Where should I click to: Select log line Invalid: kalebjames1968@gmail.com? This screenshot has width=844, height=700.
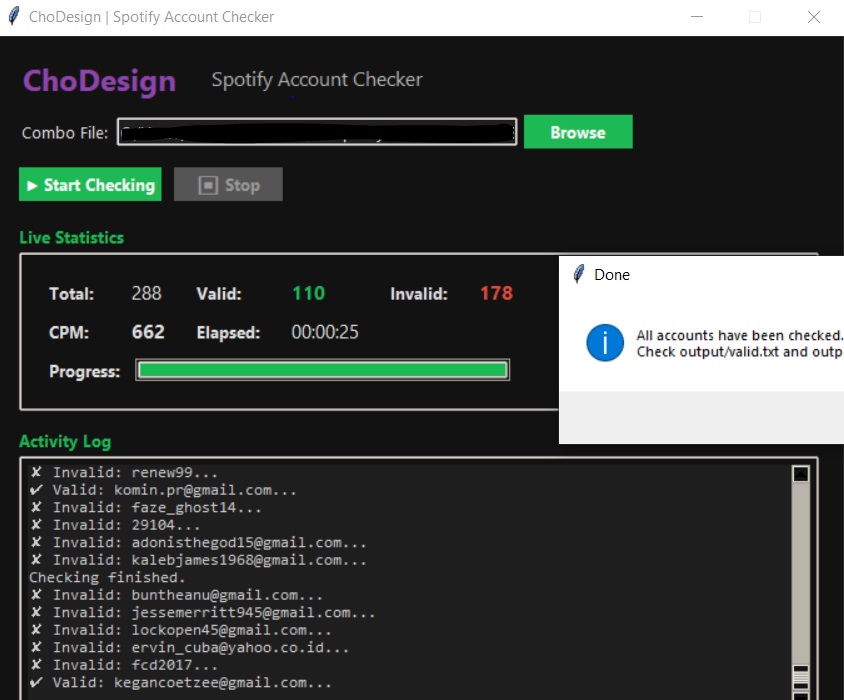[x=198, y=560]
